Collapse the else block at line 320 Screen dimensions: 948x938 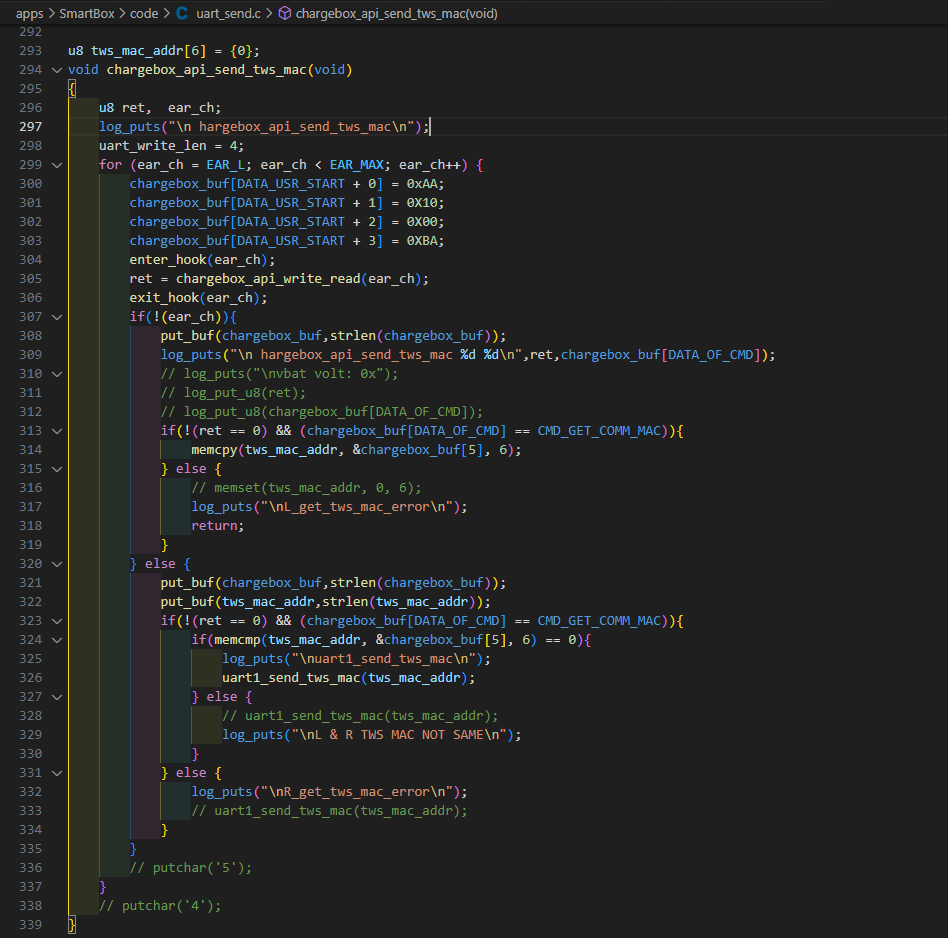(57, 564)
